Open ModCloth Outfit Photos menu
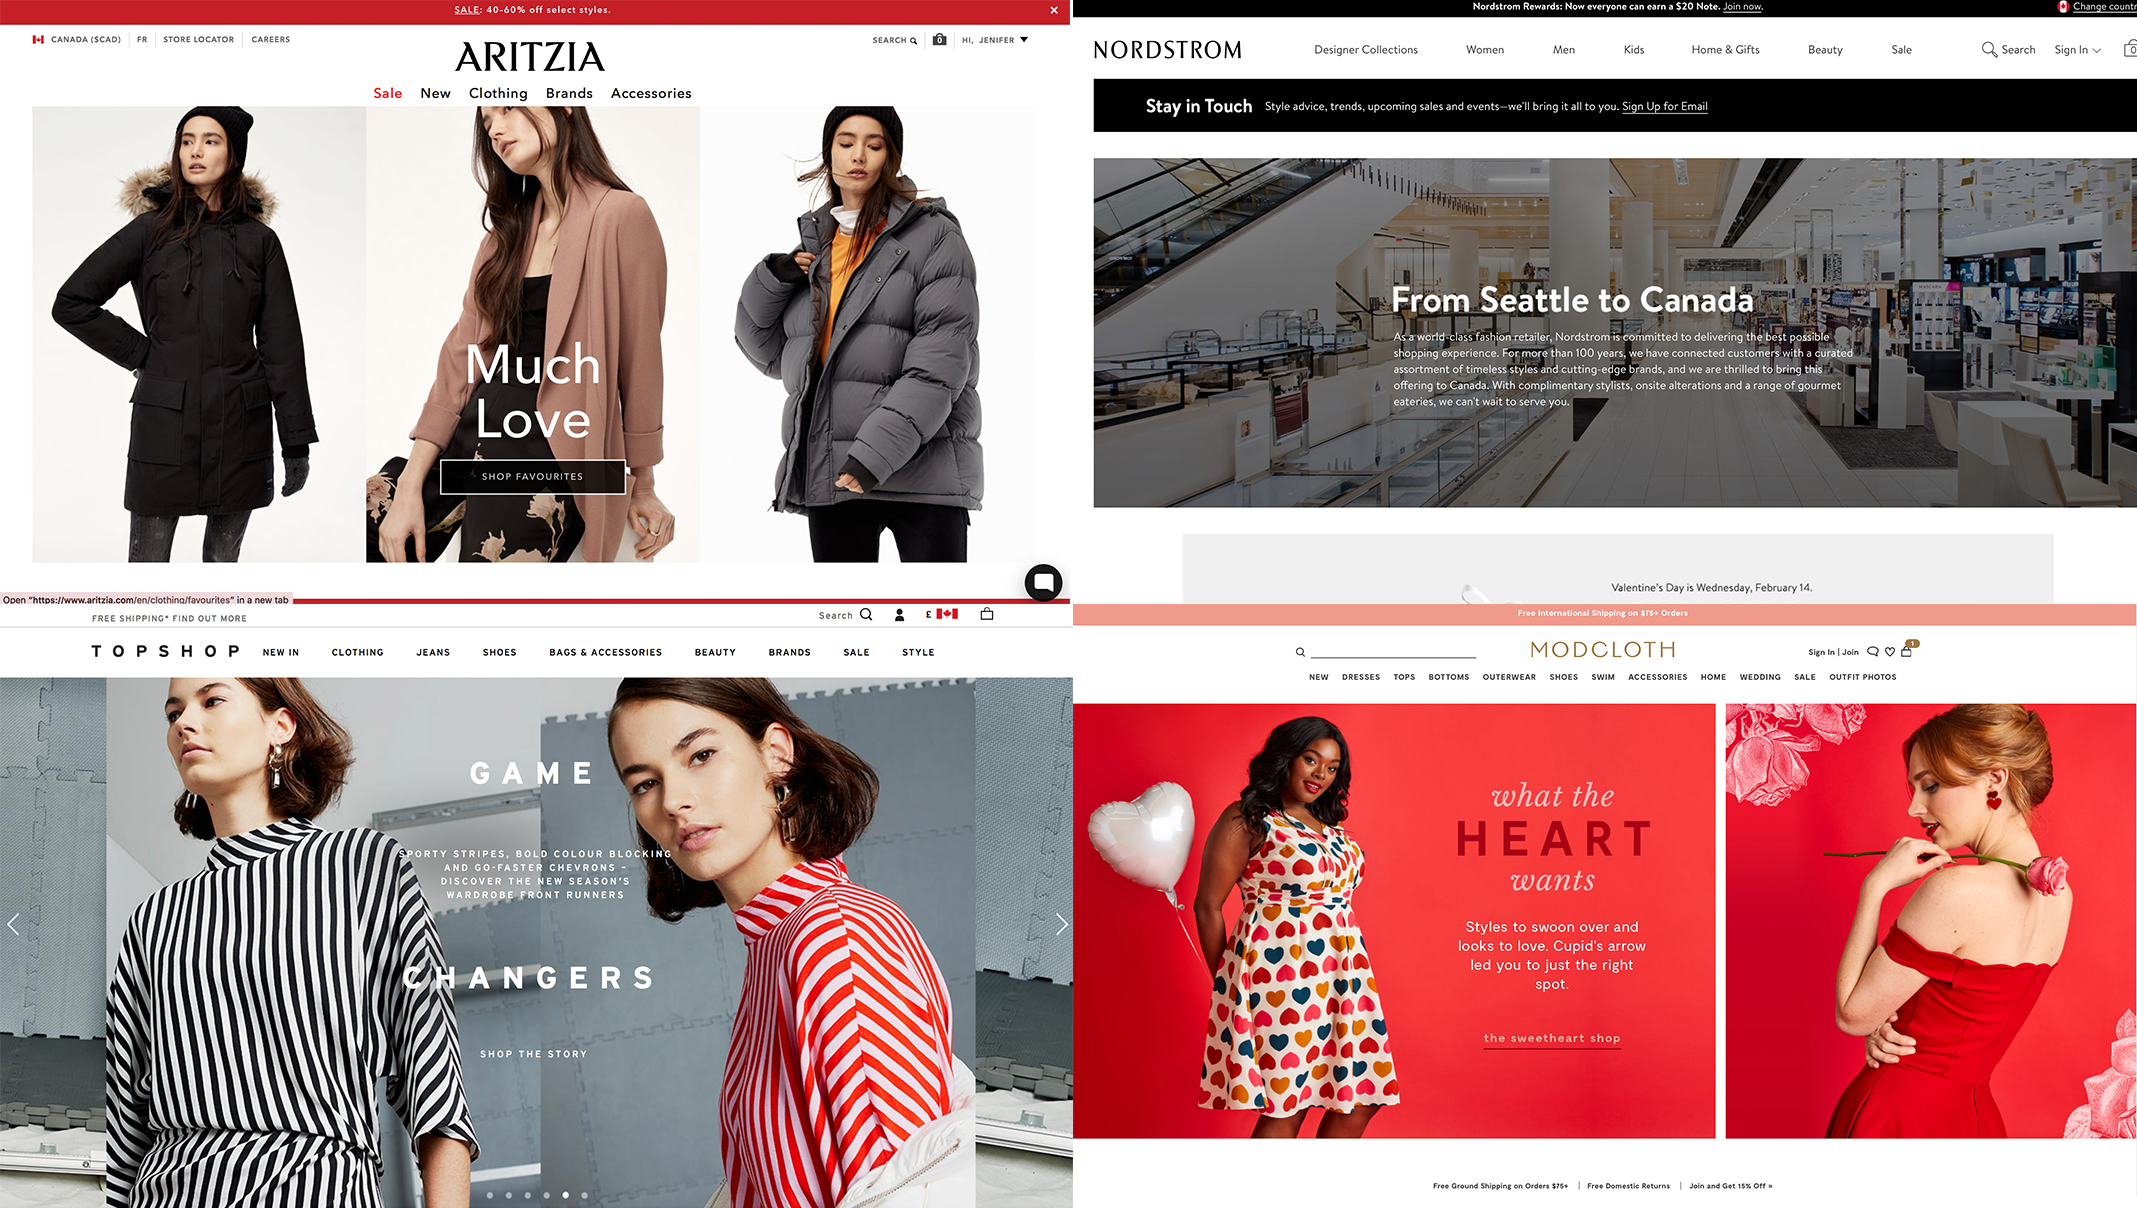Viewport: 2137px width, 1208px height. 1863,677
